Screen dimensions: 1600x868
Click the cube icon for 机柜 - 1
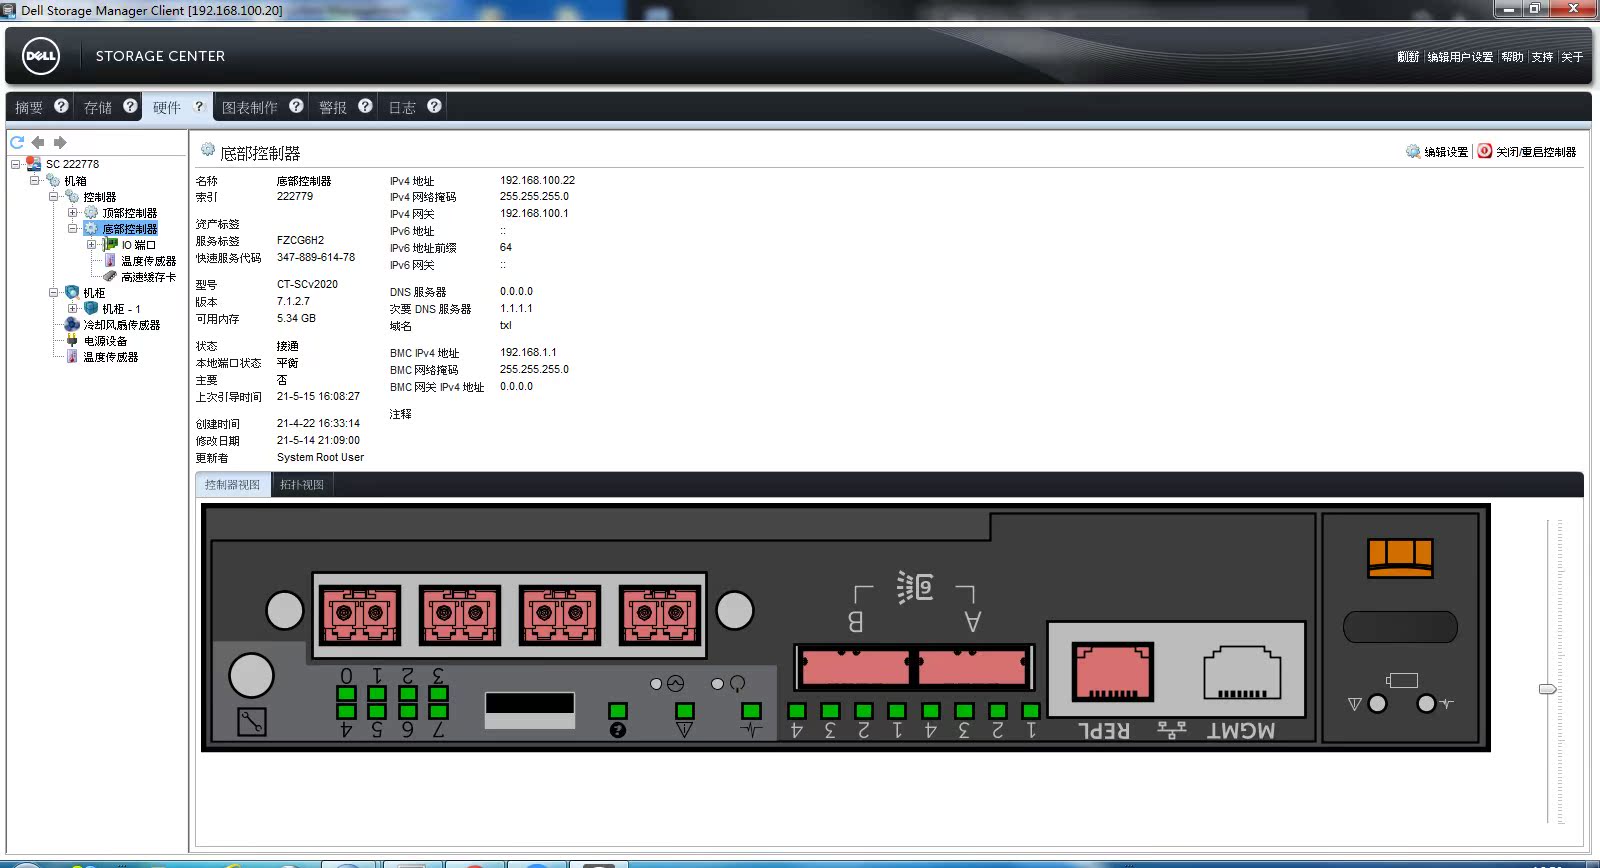(91, 309)
